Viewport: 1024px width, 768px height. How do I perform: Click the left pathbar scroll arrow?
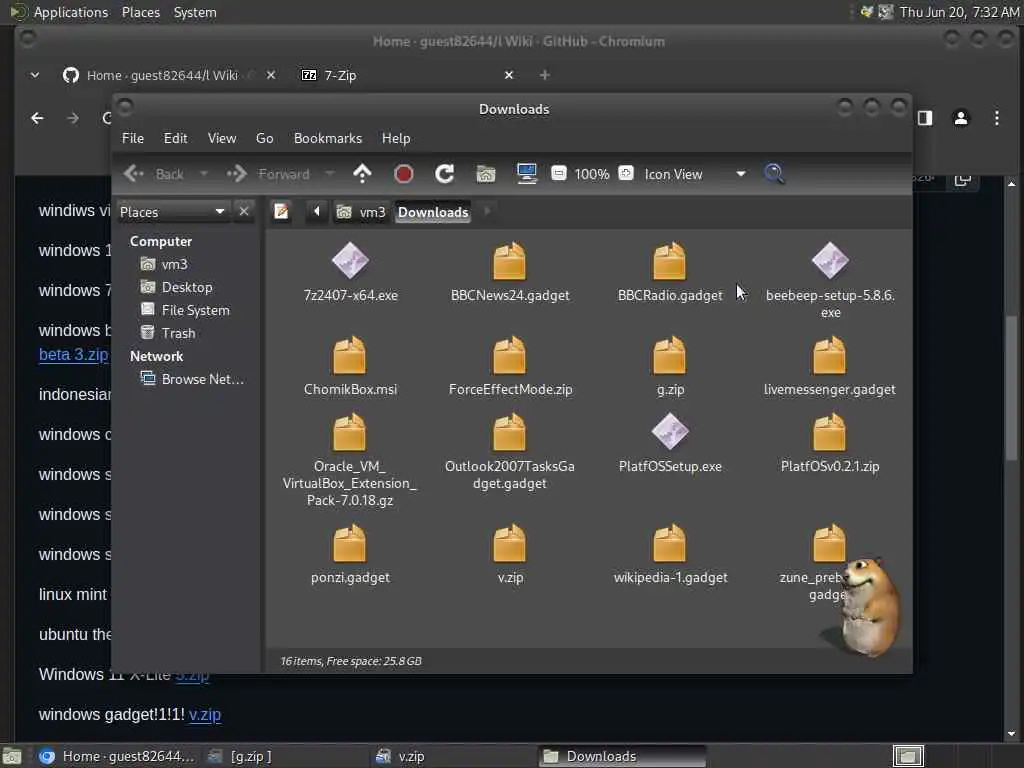[317, 211]
